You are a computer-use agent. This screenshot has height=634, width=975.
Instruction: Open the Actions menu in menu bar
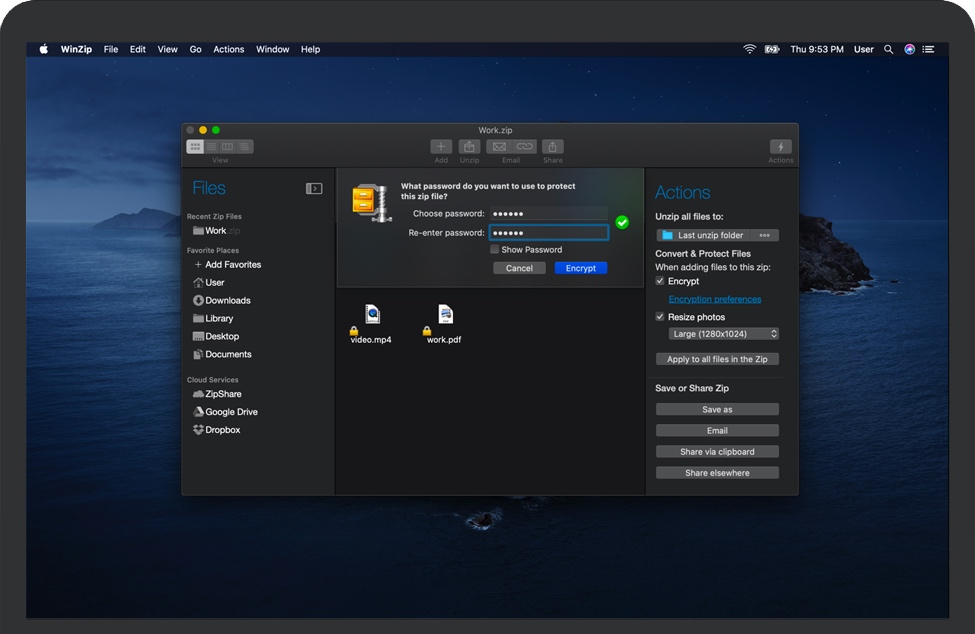click(229, 49)
